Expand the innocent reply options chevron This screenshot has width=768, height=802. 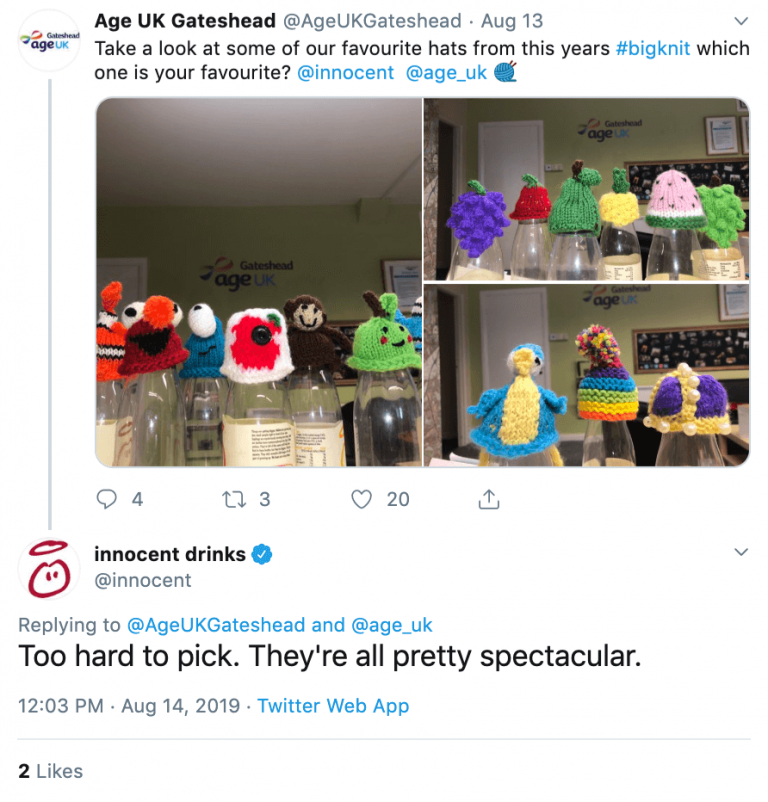click(x=741, y=552)
